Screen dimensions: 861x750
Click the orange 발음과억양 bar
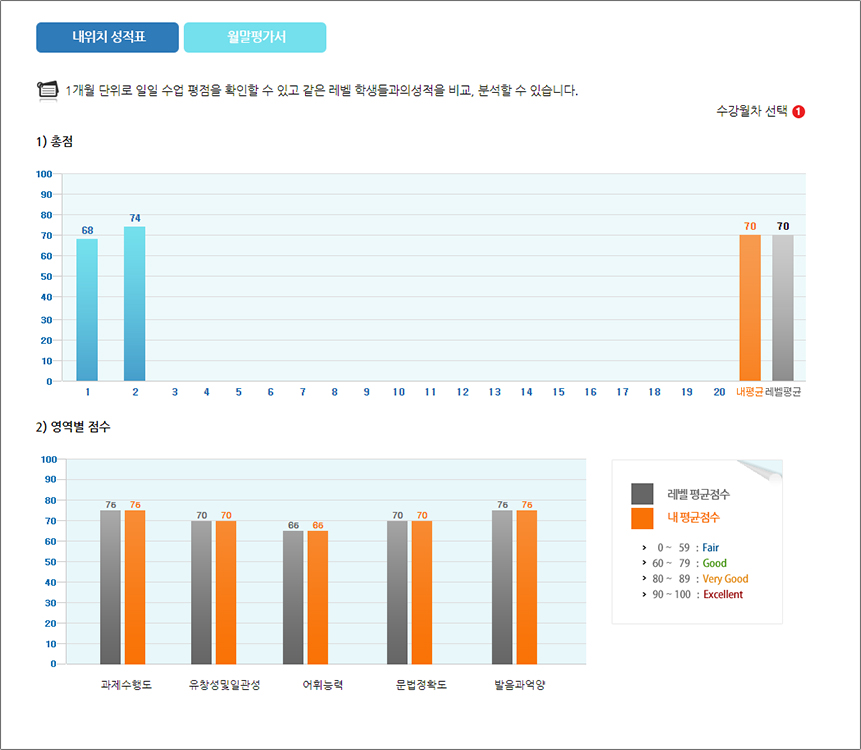pyautogui.click(x=527, y=587)
